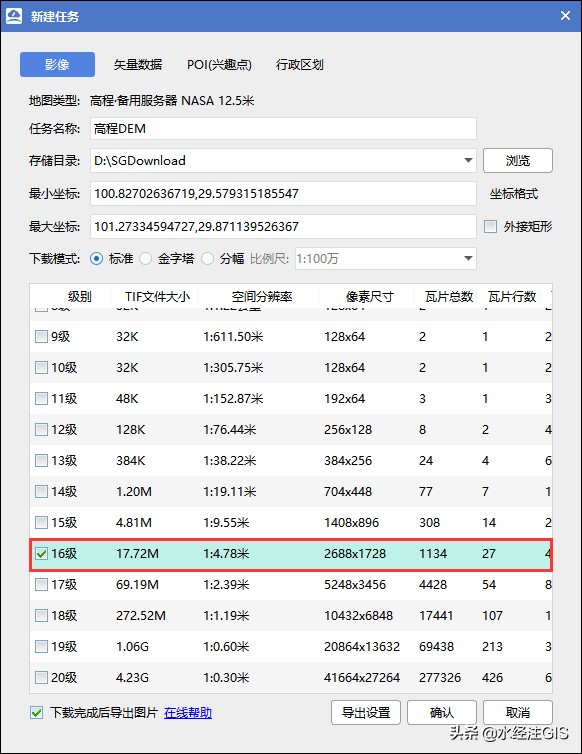The image size is (582, 754).
Task: Switch to the 矢量数据 tab
Action: (138, 64)
